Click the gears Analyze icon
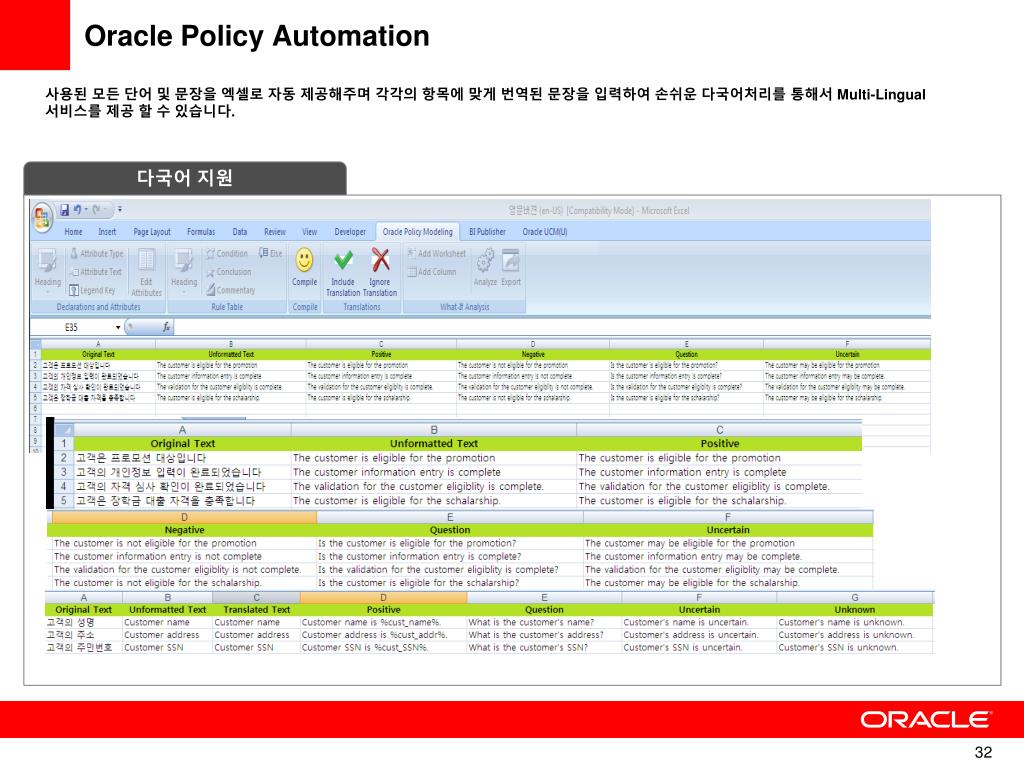The width and height of the screenshot is (1024, 768). point(485,261)
